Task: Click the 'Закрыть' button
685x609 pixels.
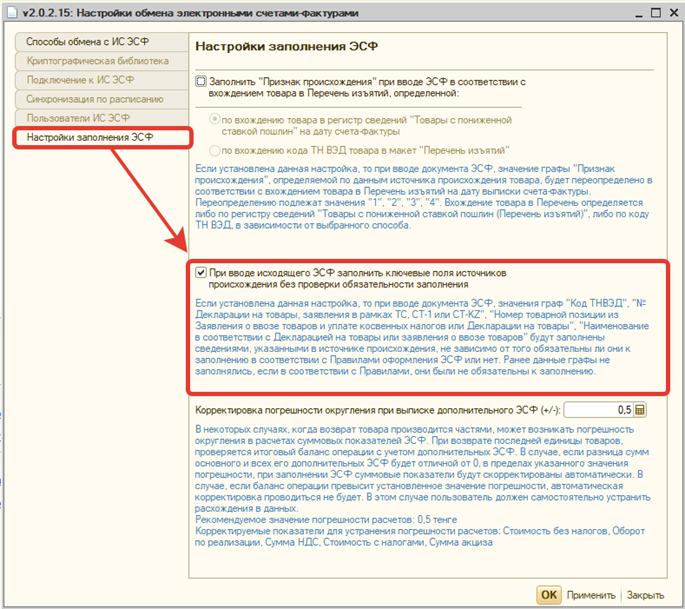Action: [645, 595]
